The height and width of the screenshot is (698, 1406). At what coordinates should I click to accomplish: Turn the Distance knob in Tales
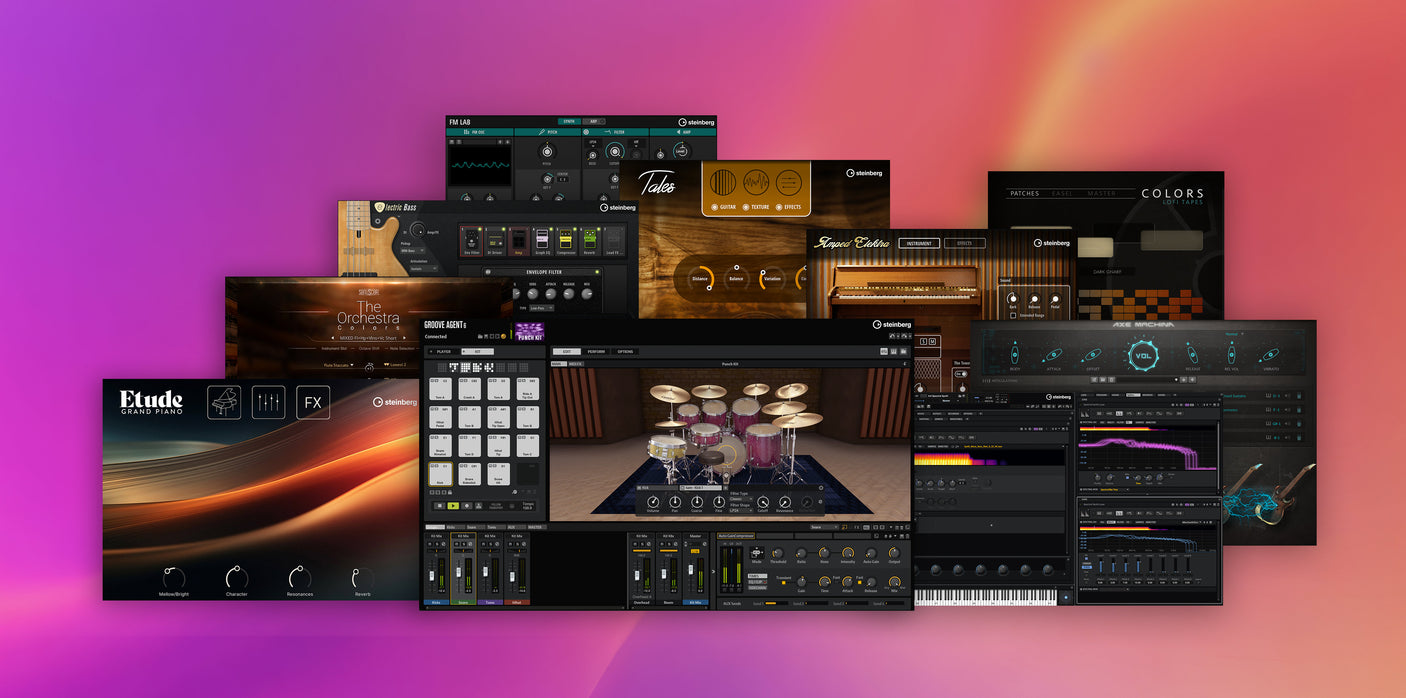[700, 278]
